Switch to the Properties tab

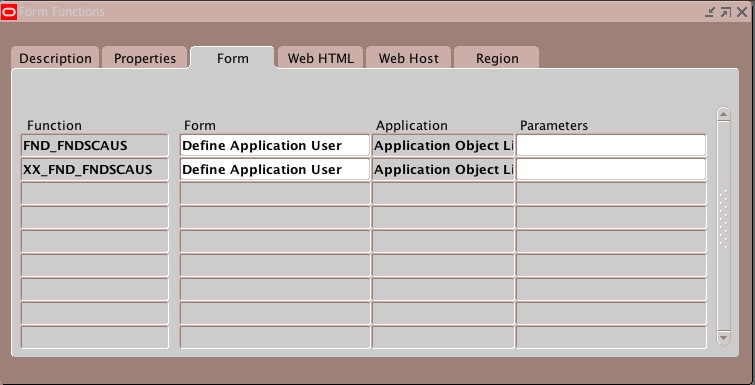(144, 58)
